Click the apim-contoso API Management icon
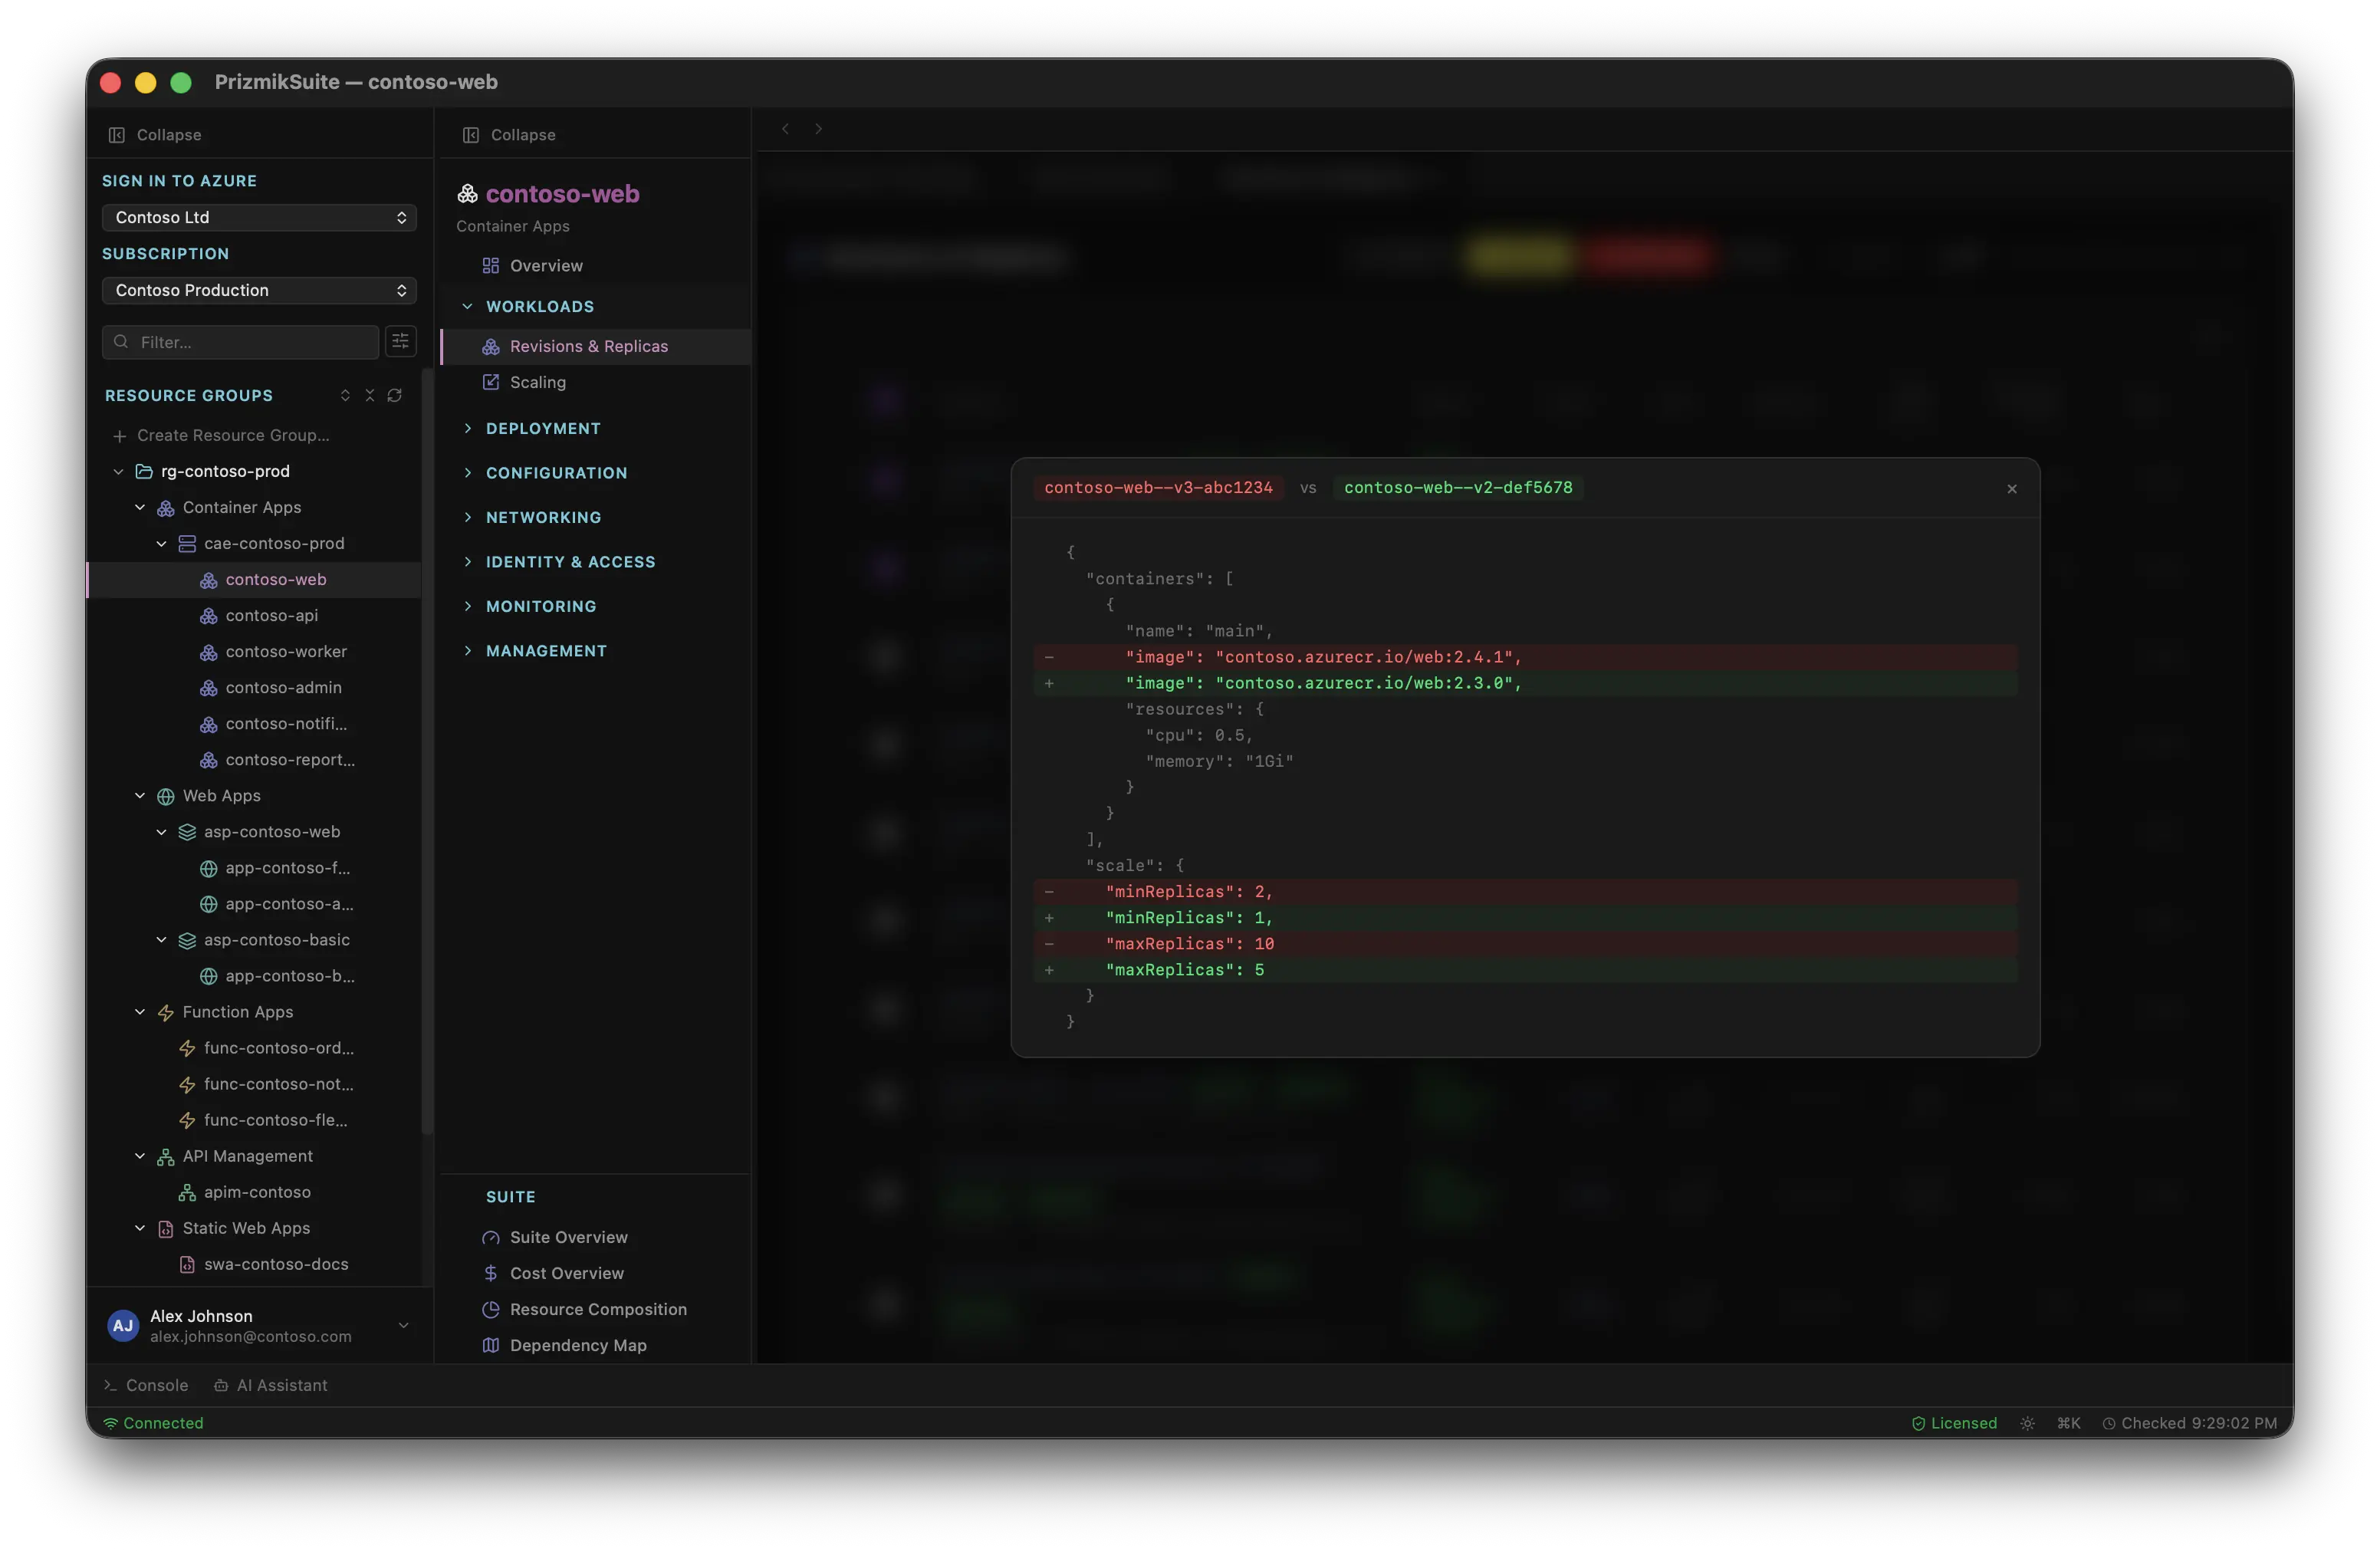This screenshot has width=2380, height=1552. (187, 1192)
